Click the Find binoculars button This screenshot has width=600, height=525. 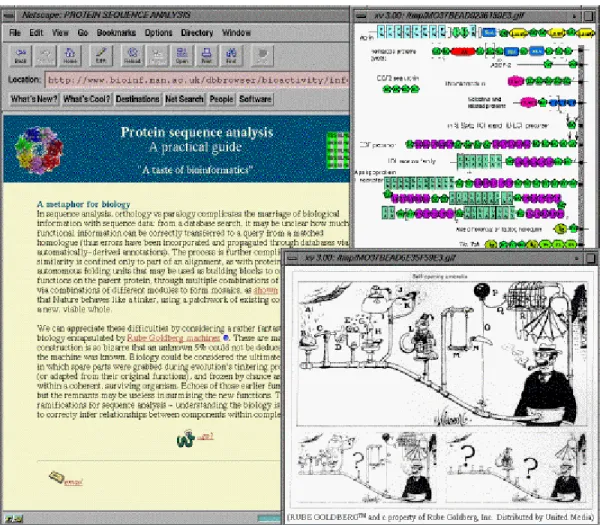tap(231, 56)
